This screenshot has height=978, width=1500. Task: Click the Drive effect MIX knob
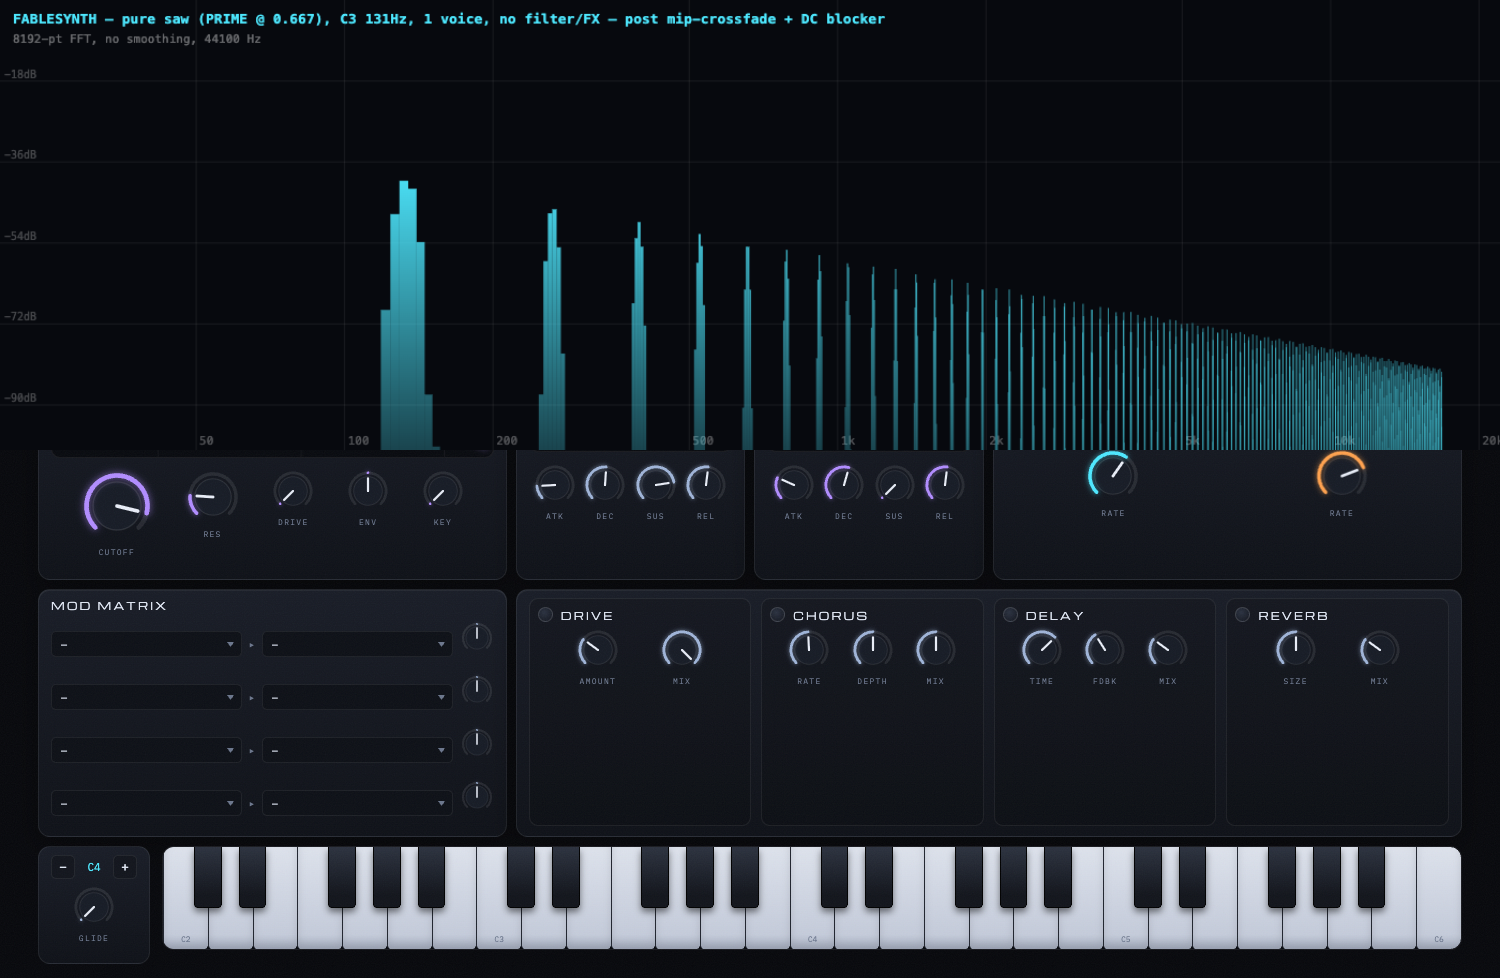(682, 650)
